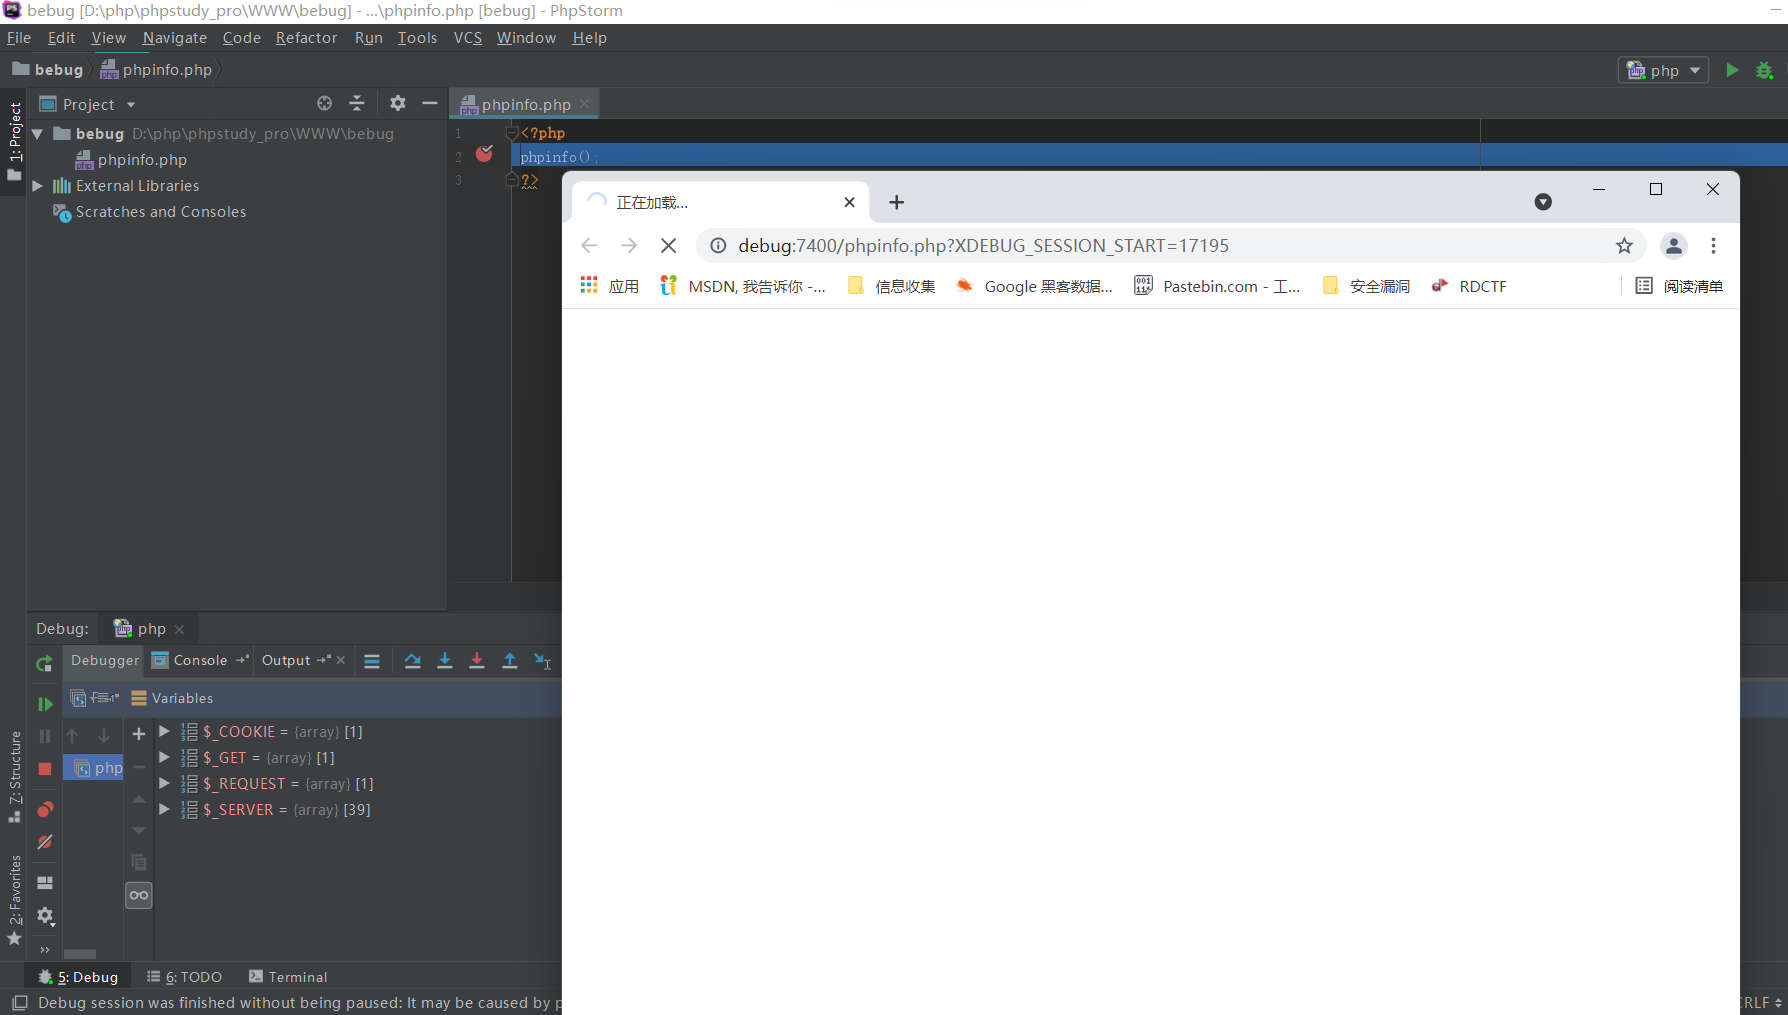Click the Locate/Scroll from Source target icon

coord(324,103)
